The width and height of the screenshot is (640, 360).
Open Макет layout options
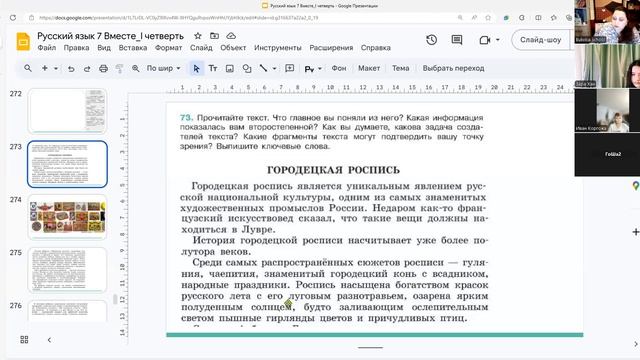[369, 68]
